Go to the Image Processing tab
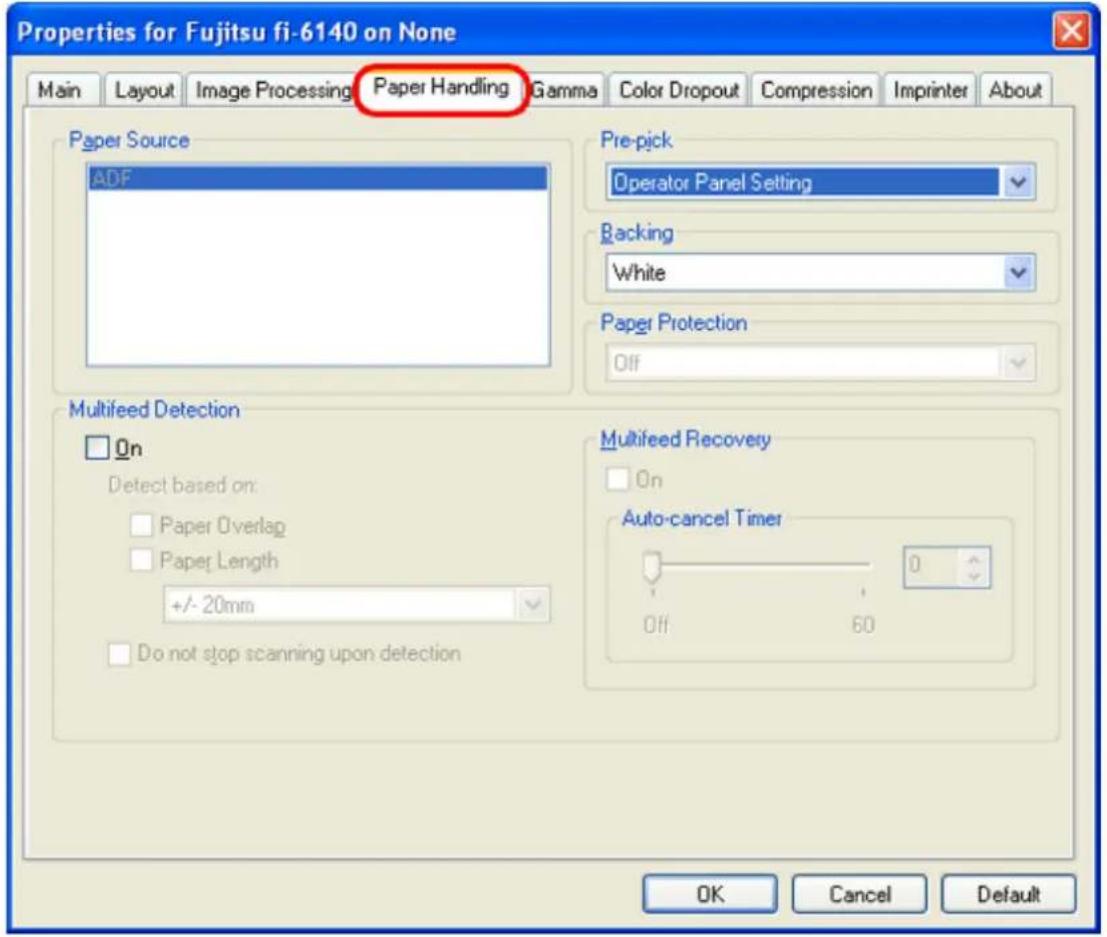 click(273, 90)
